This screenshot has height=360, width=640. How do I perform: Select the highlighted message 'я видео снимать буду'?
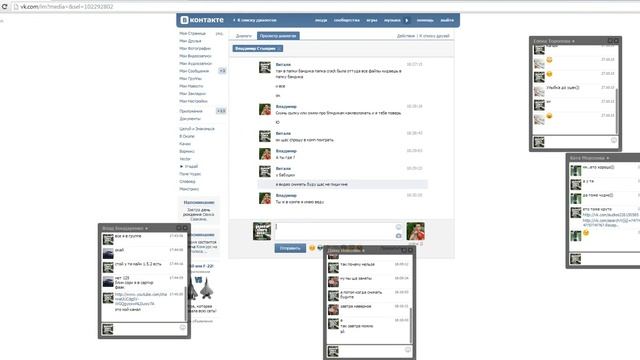pyautogui.click(x=342, y=184)
